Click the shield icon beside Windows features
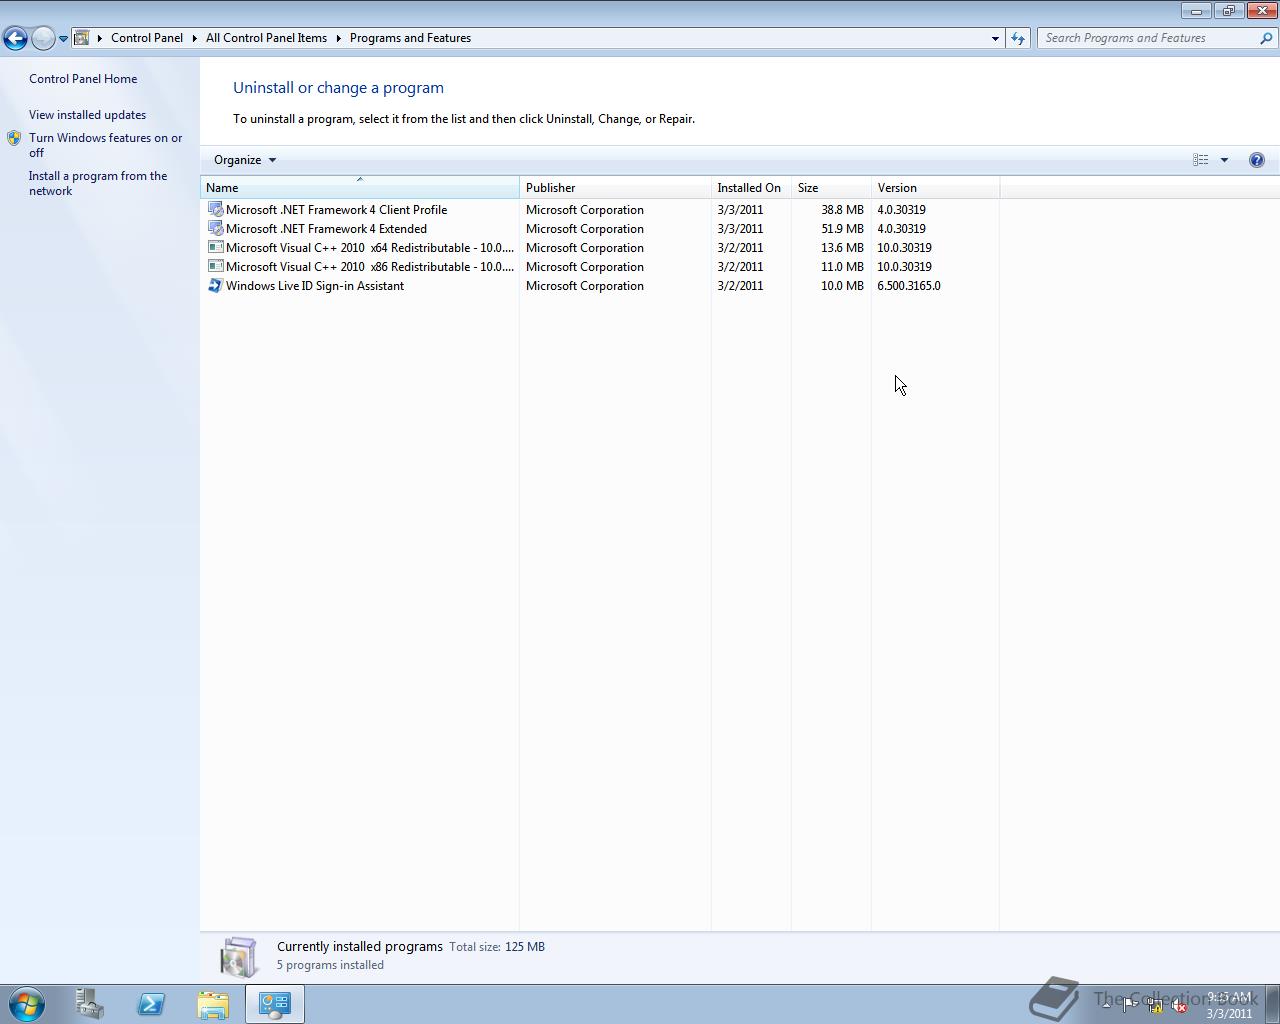 14,139
